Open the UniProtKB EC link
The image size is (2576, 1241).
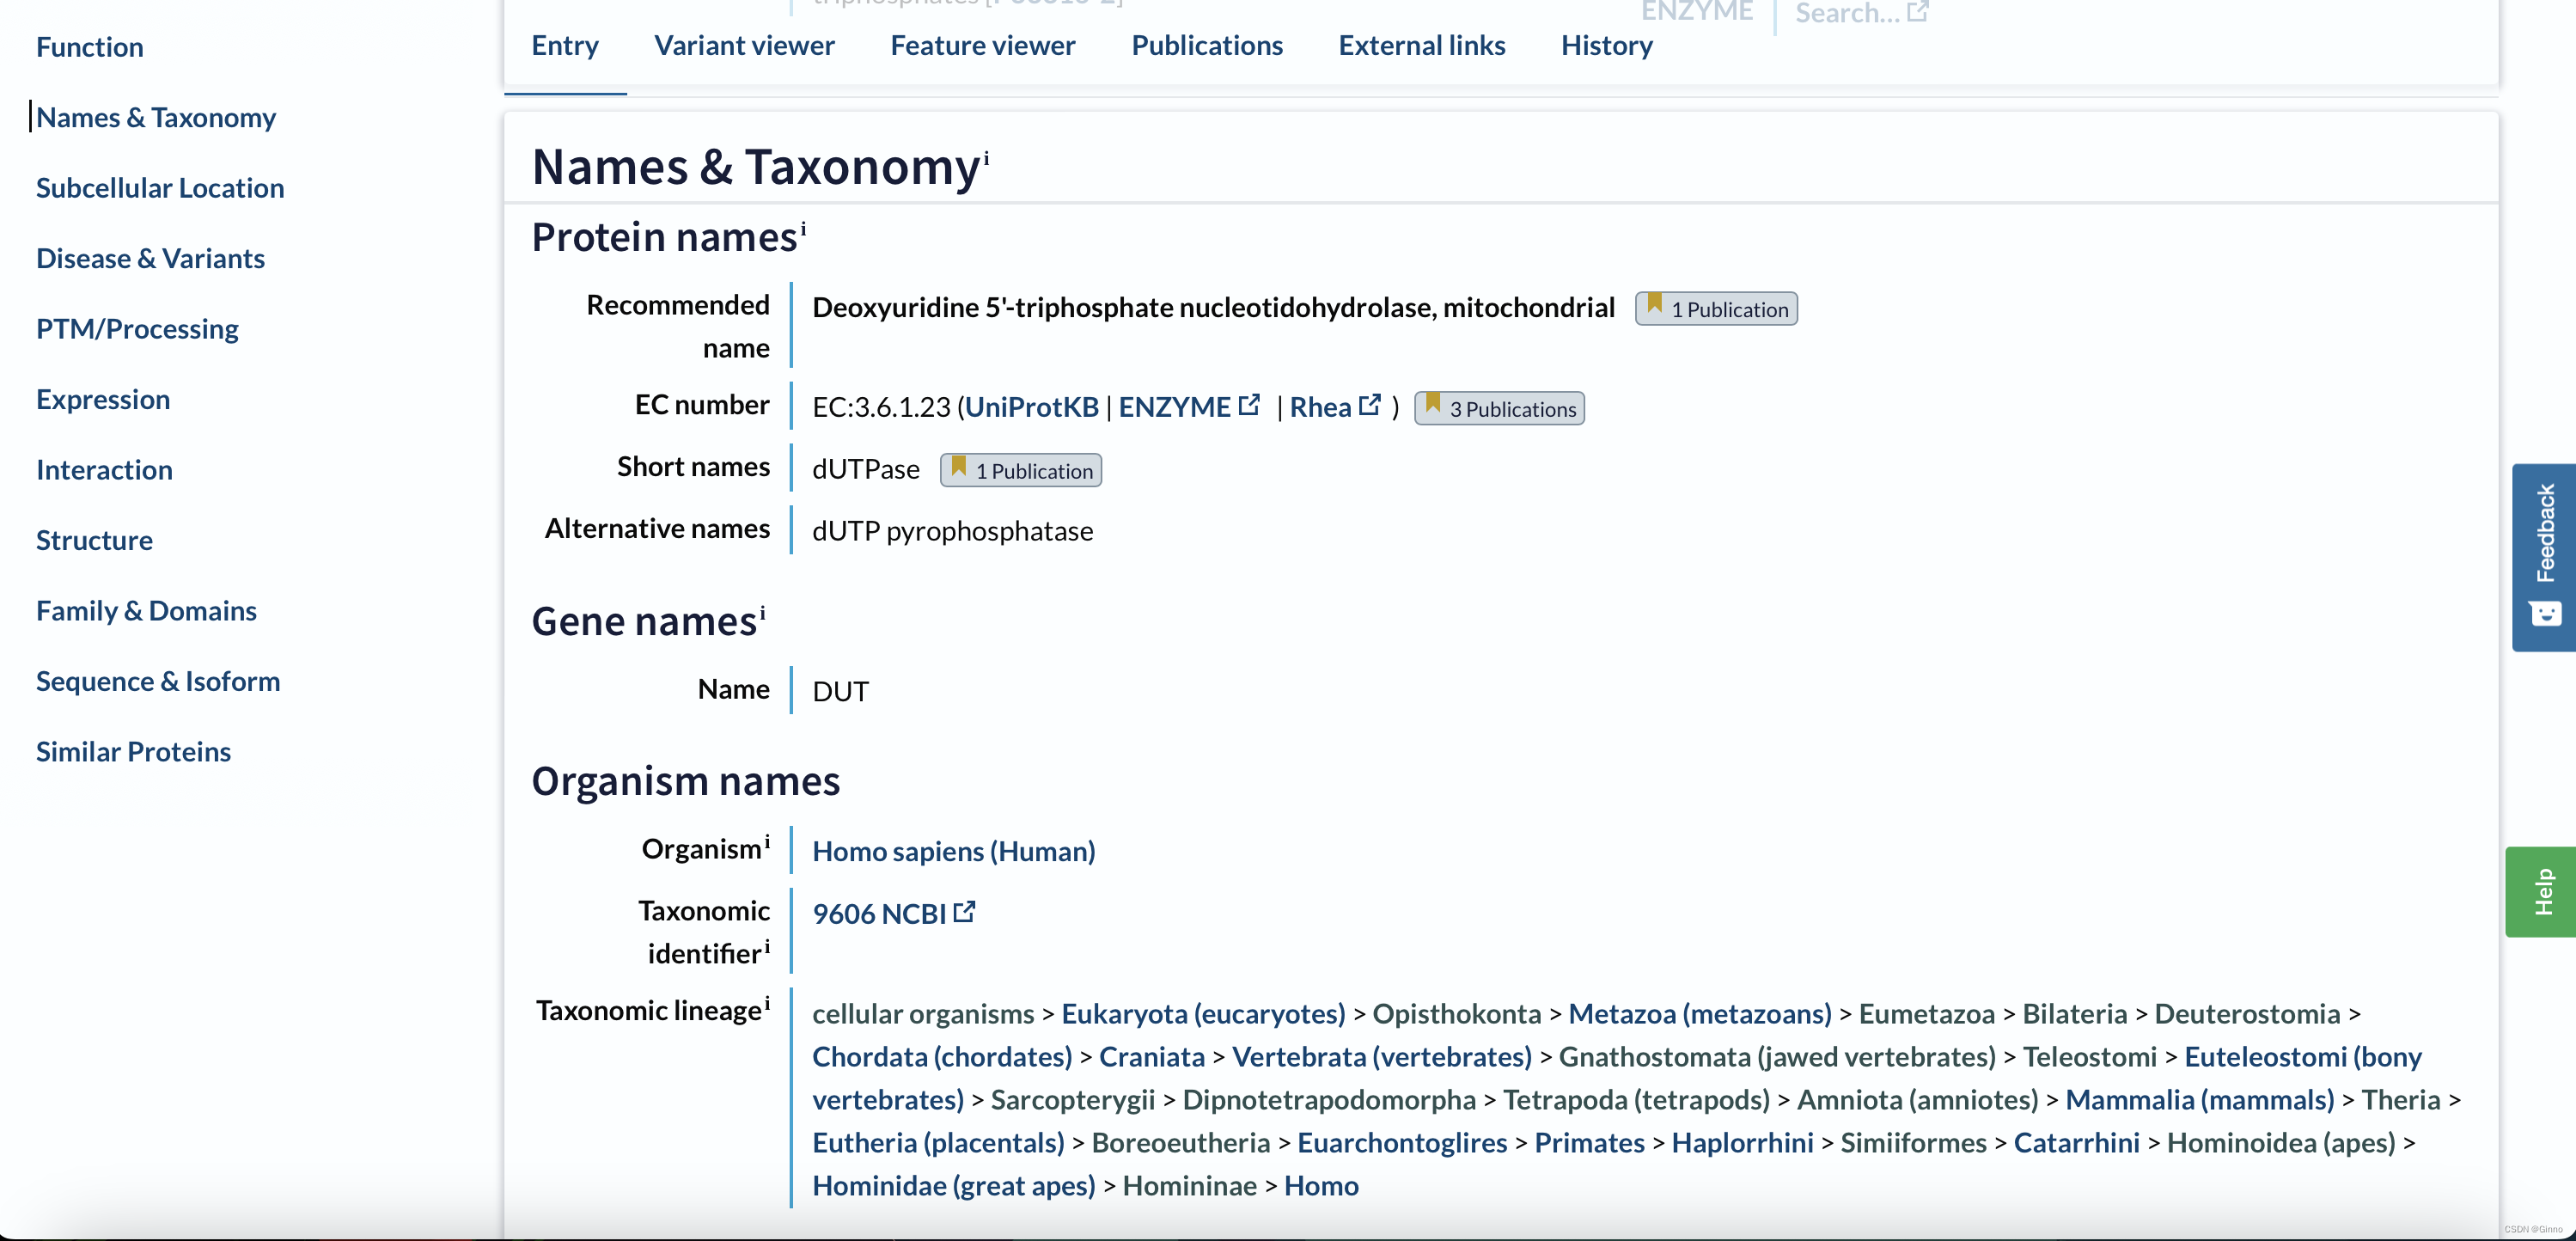coord(1032,407)
